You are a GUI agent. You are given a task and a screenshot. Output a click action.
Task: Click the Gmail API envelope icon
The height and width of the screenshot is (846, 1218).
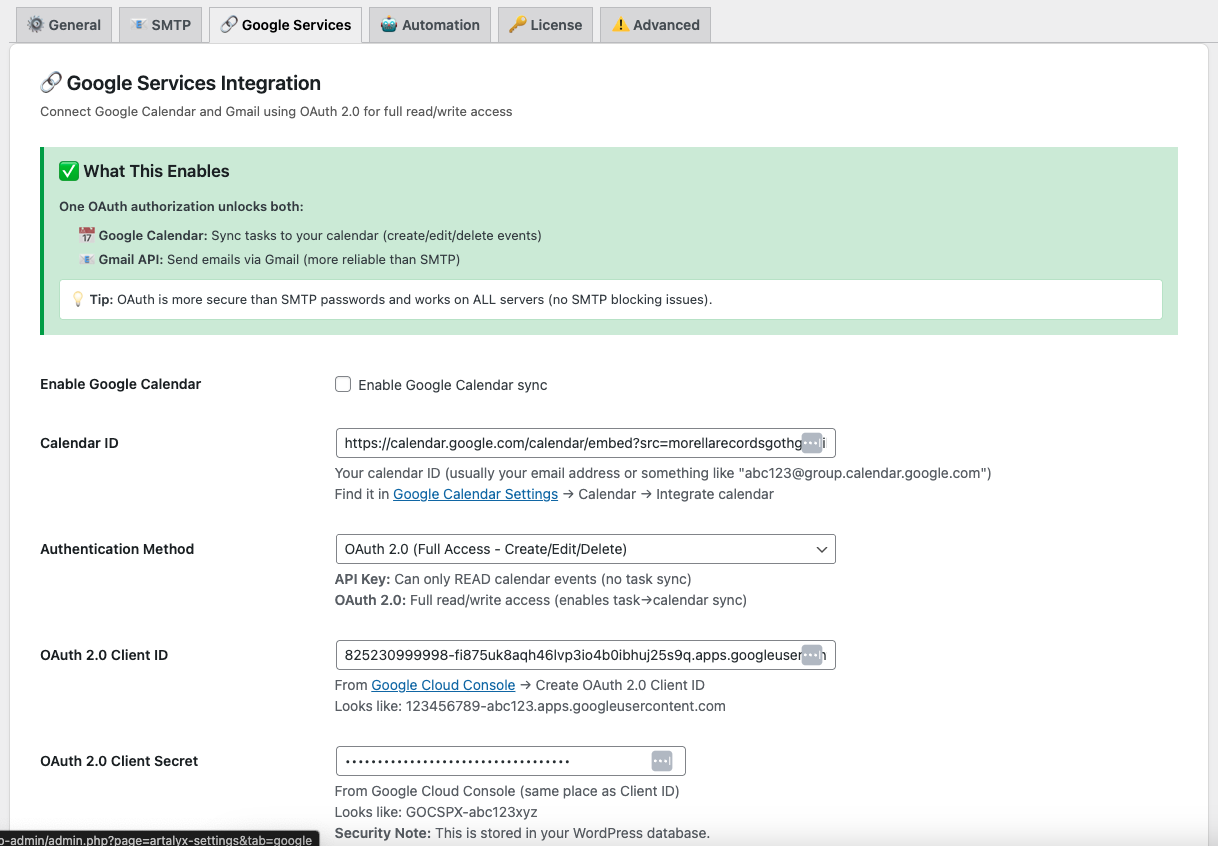tap(87, 258)
